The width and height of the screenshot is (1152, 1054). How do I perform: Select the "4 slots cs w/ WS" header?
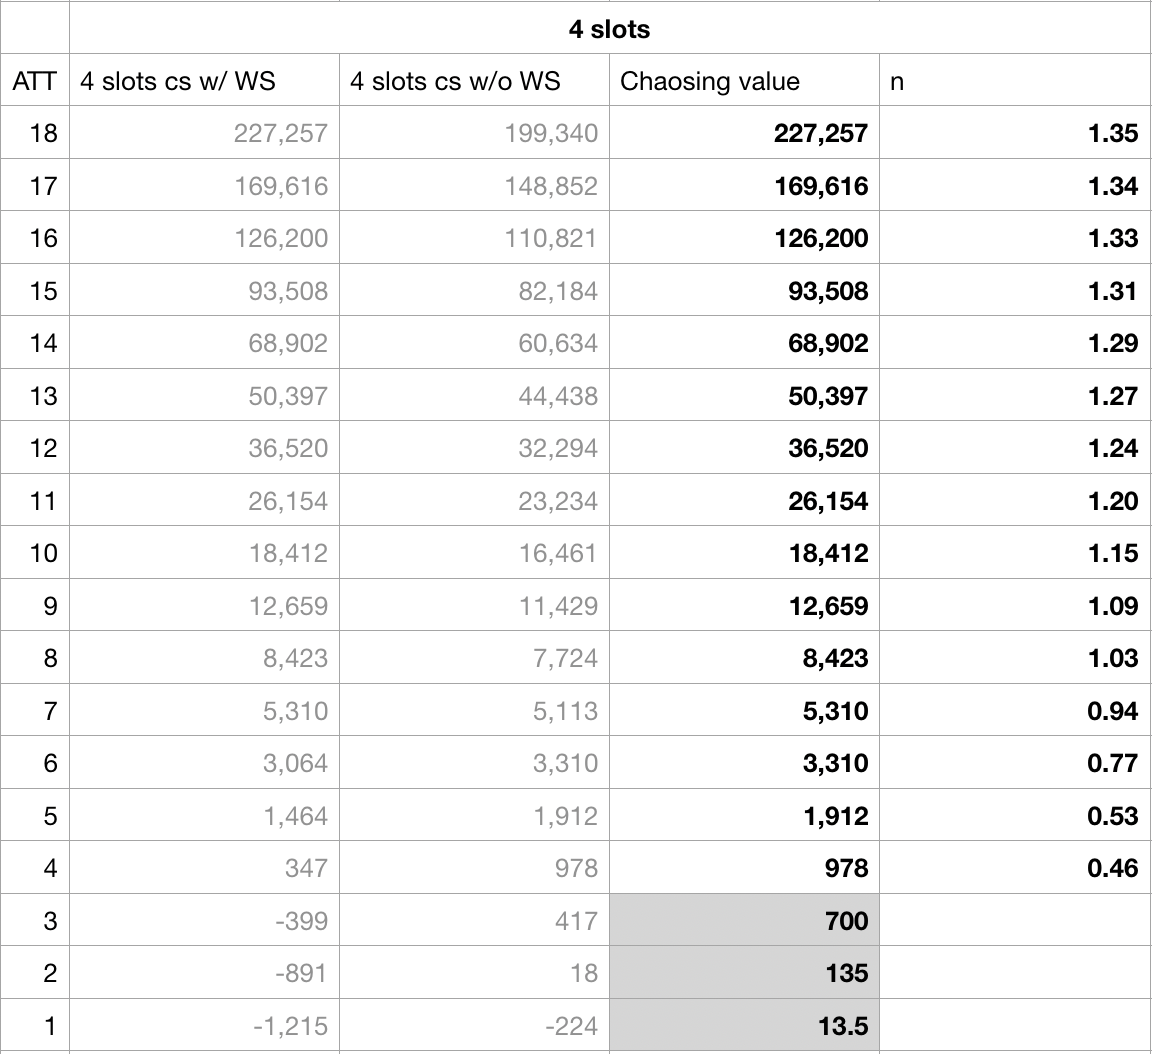204,81
